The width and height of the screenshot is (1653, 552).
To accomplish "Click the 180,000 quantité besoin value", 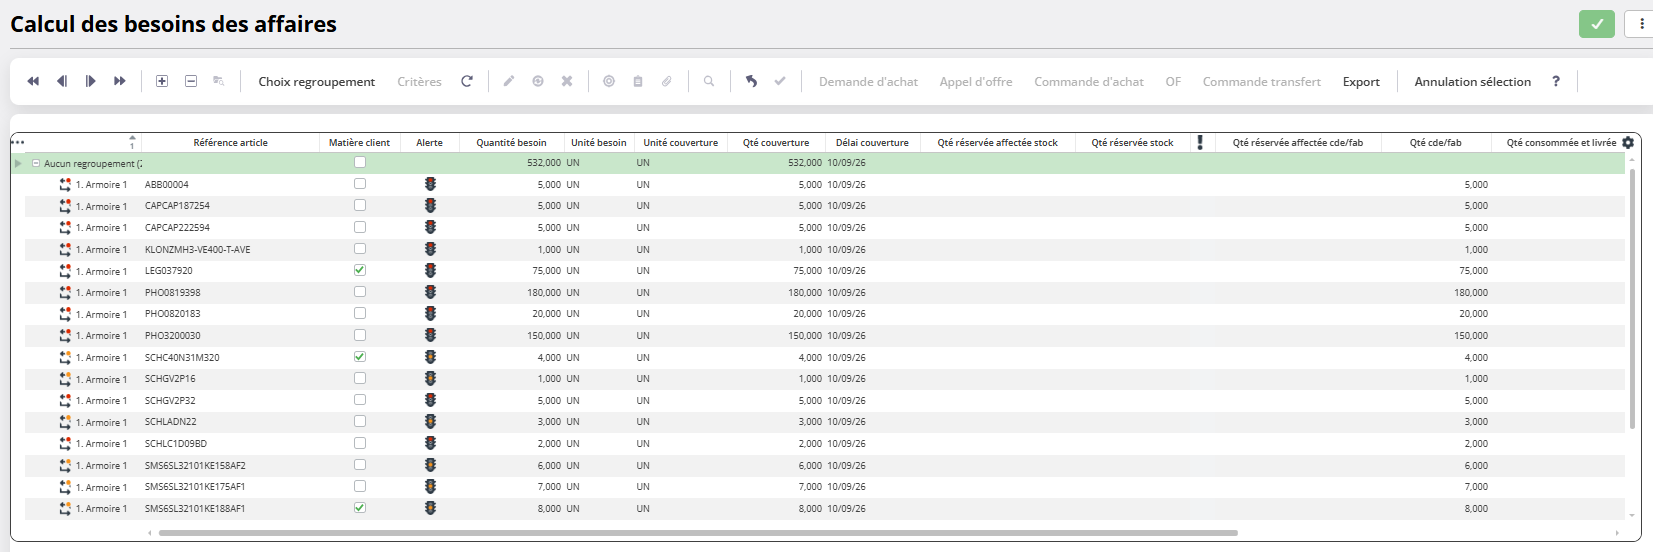I will [x=544, y=293].
